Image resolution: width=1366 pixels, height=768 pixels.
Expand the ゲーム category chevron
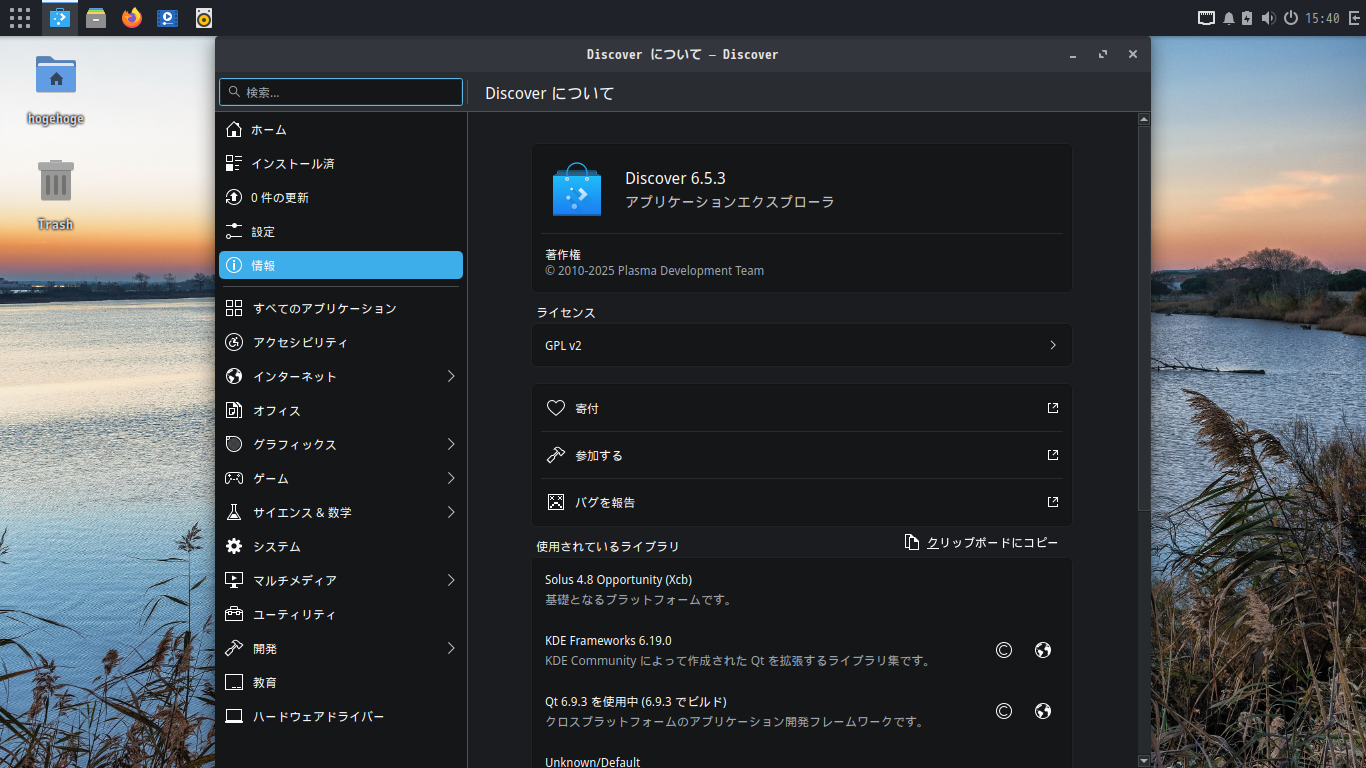[451, 479]
